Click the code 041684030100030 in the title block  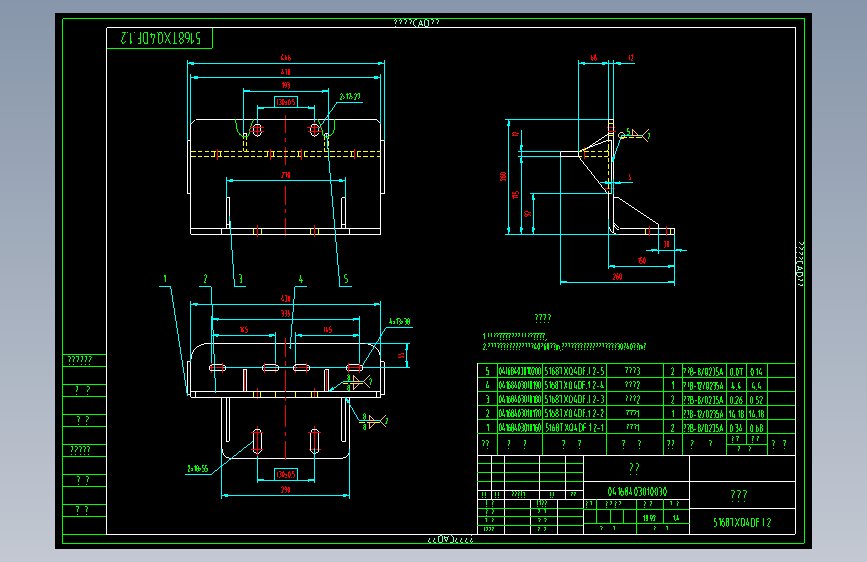[x=637, y=491]
